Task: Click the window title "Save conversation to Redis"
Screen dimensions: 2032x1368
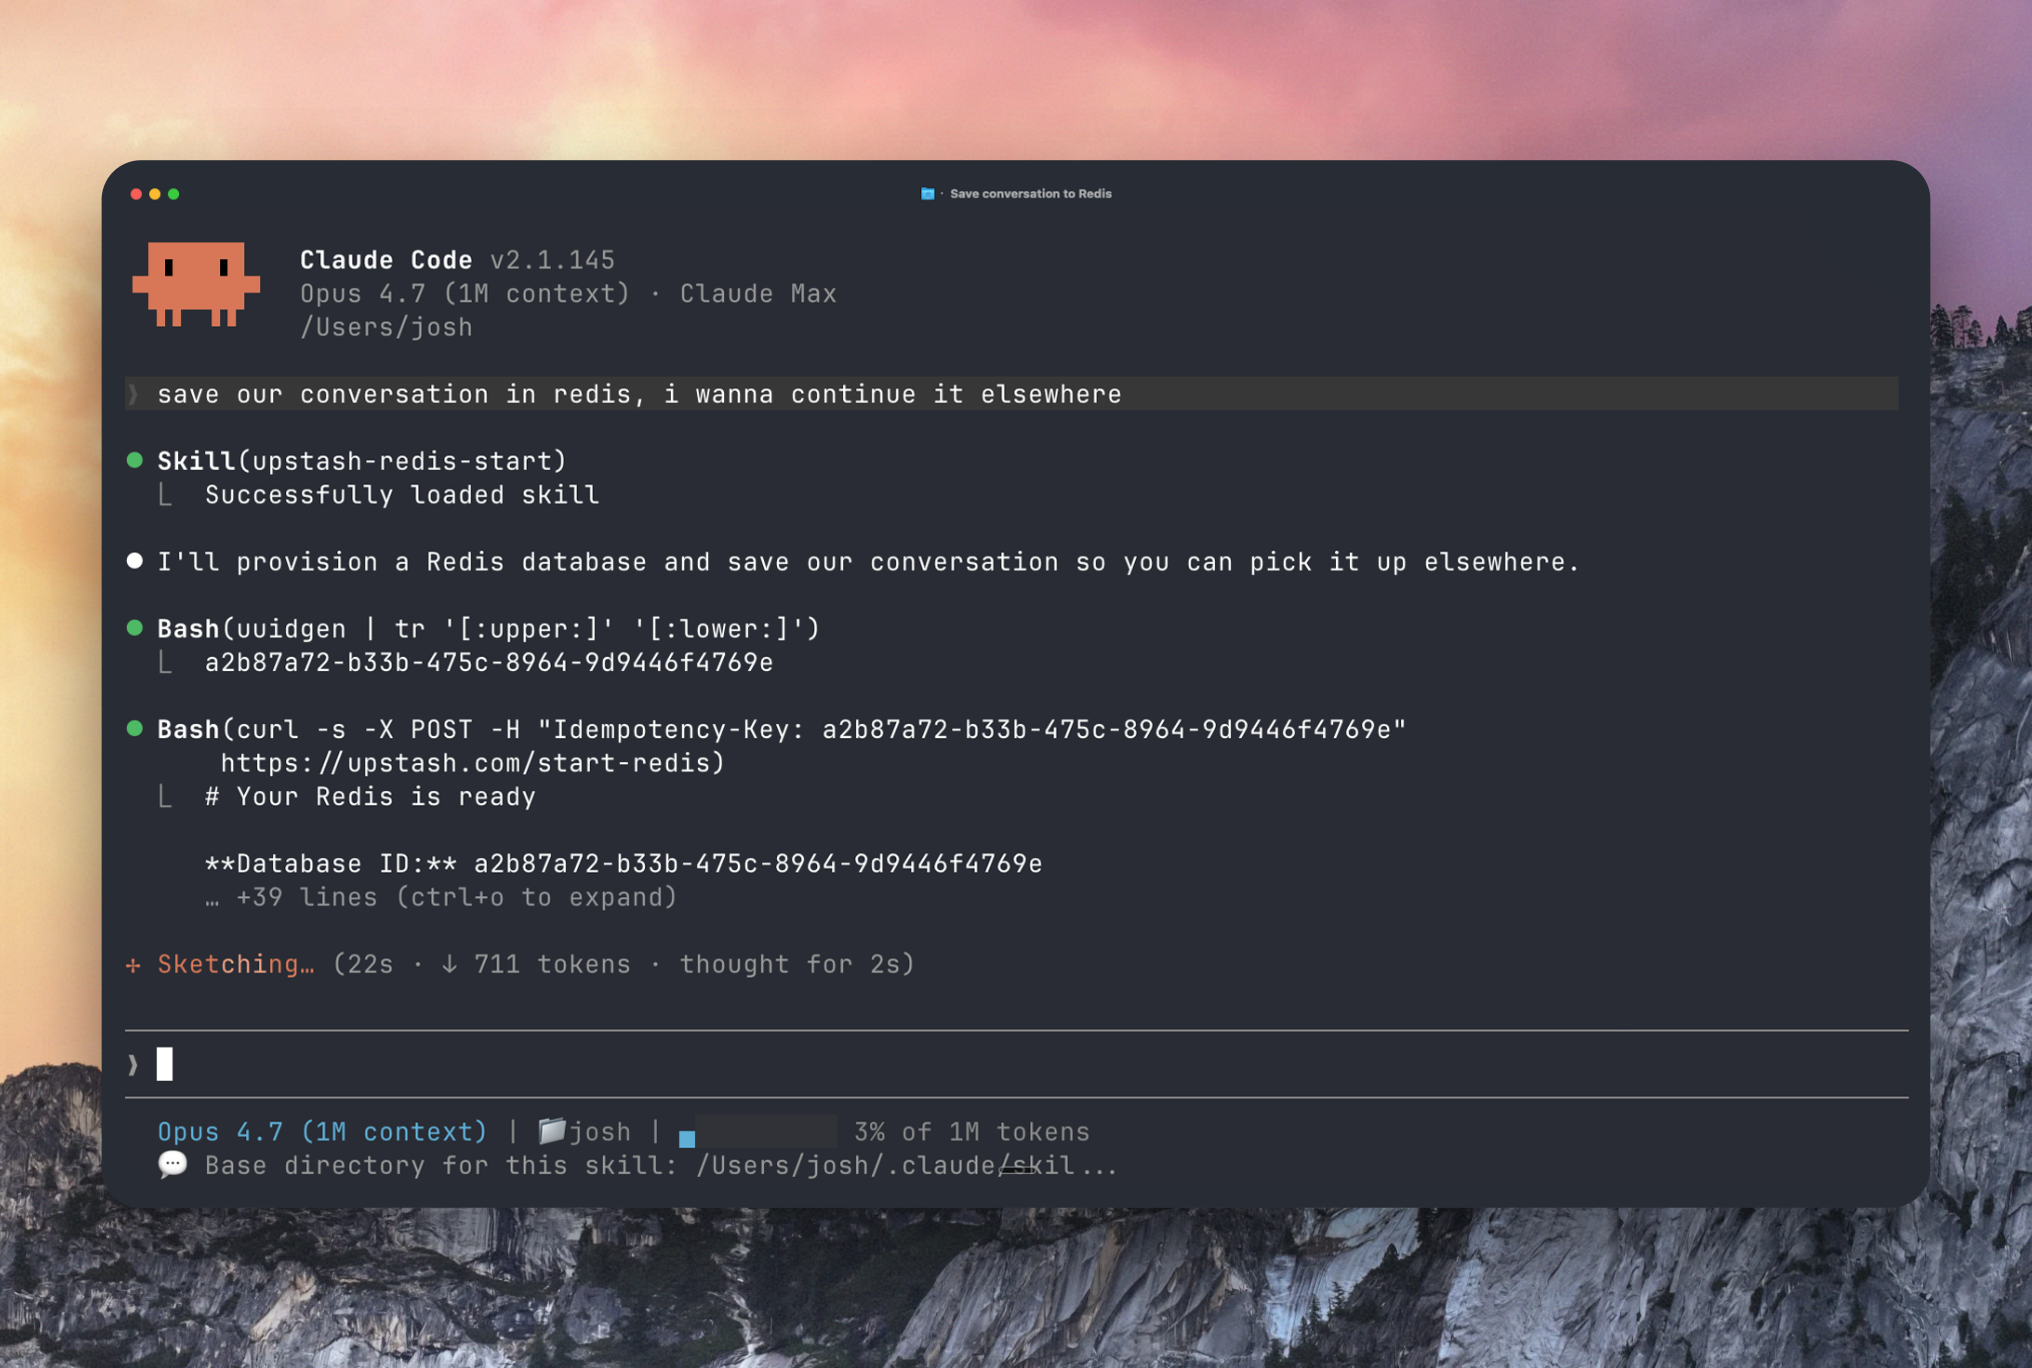Action: 1030,194
